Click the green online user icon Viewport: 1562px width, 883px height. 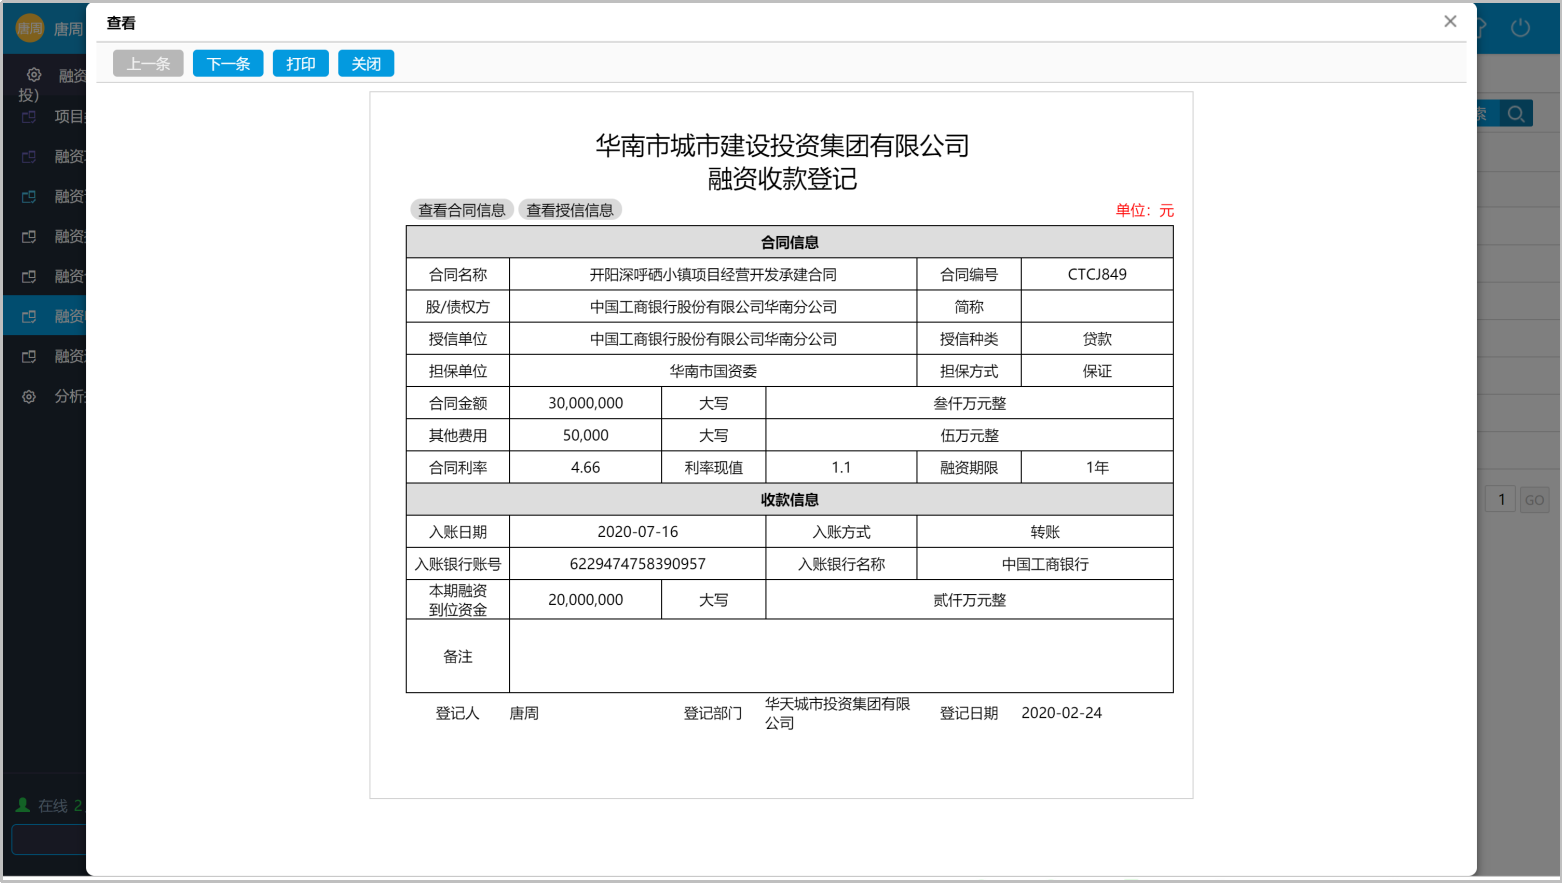click(x=23, y=805)
